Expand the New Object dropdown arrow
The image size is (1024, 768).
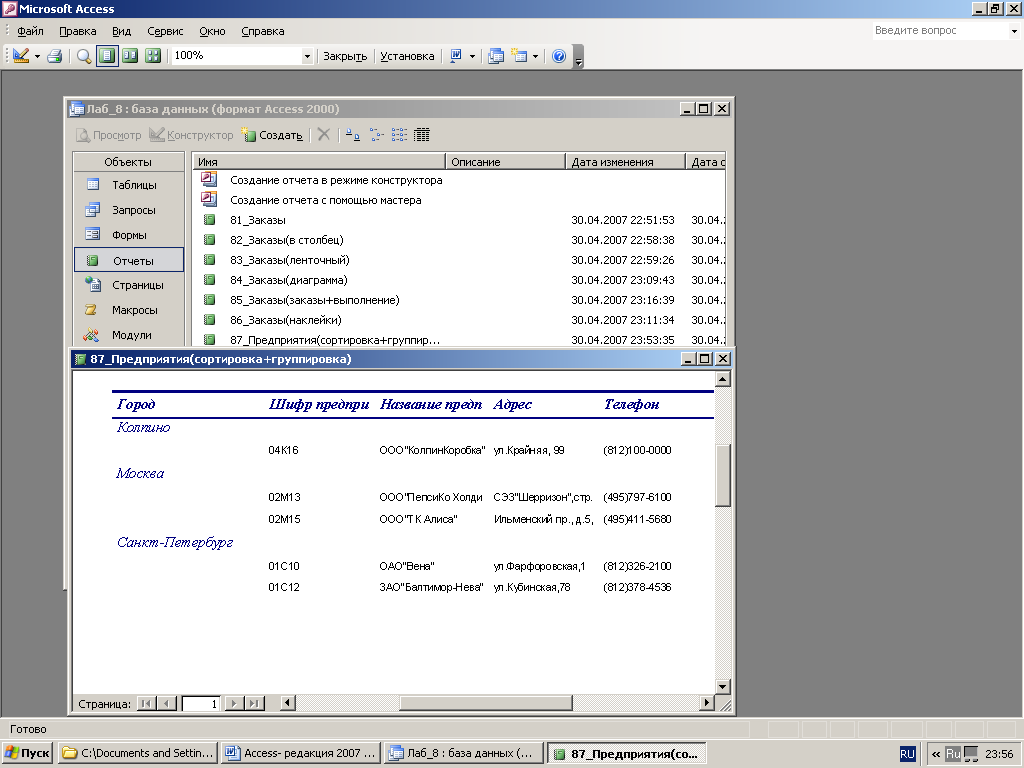(x=536, y=56)
